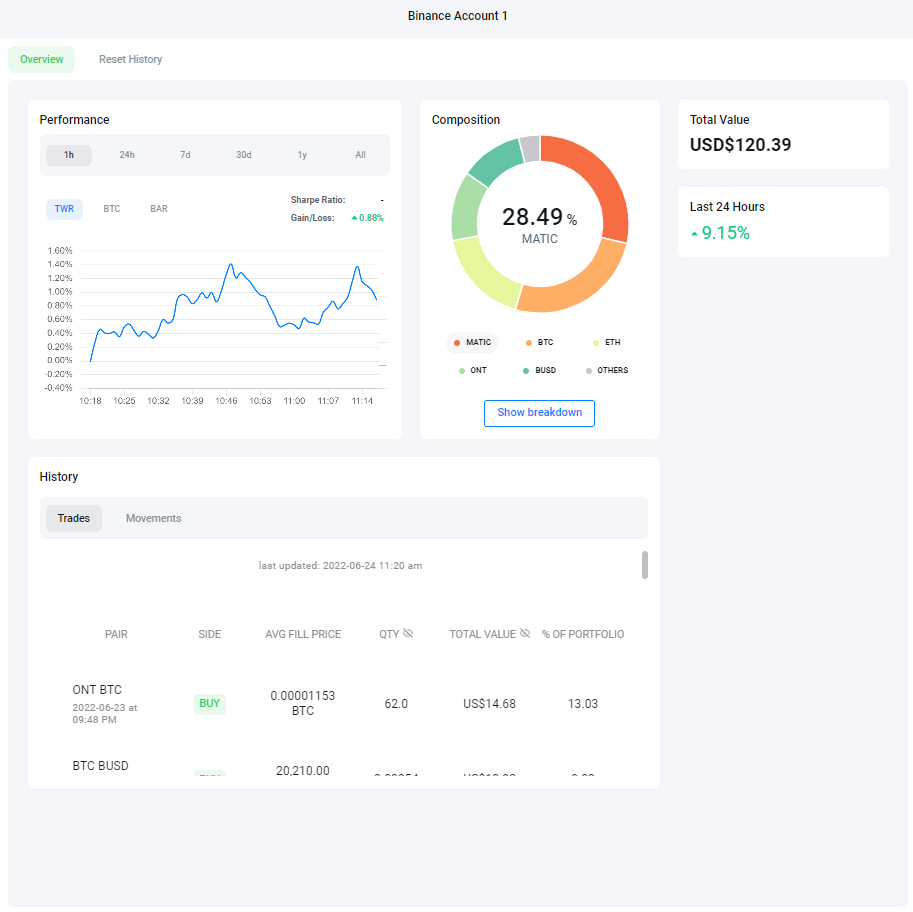
Task: Switch chart to TWR mode
Action: 64,208
